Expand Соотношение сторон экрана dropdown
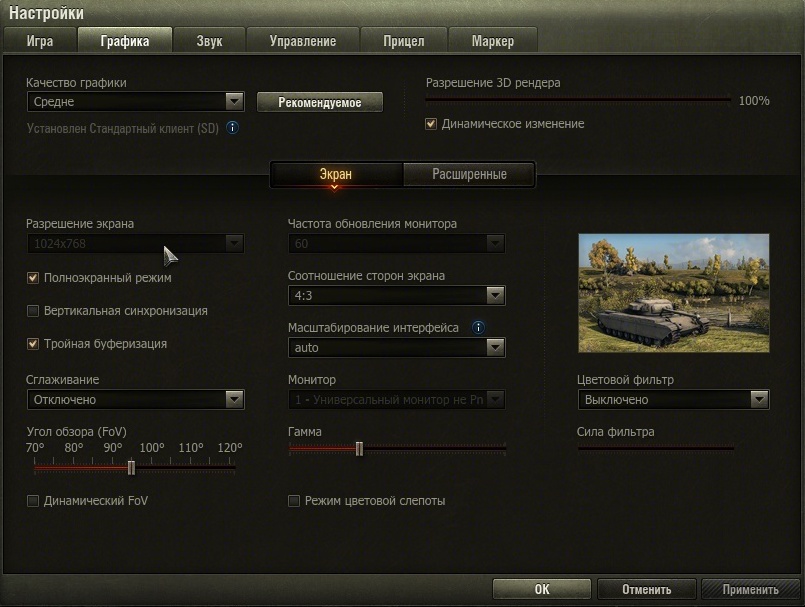Screen dimensions: 805x607 396,296
